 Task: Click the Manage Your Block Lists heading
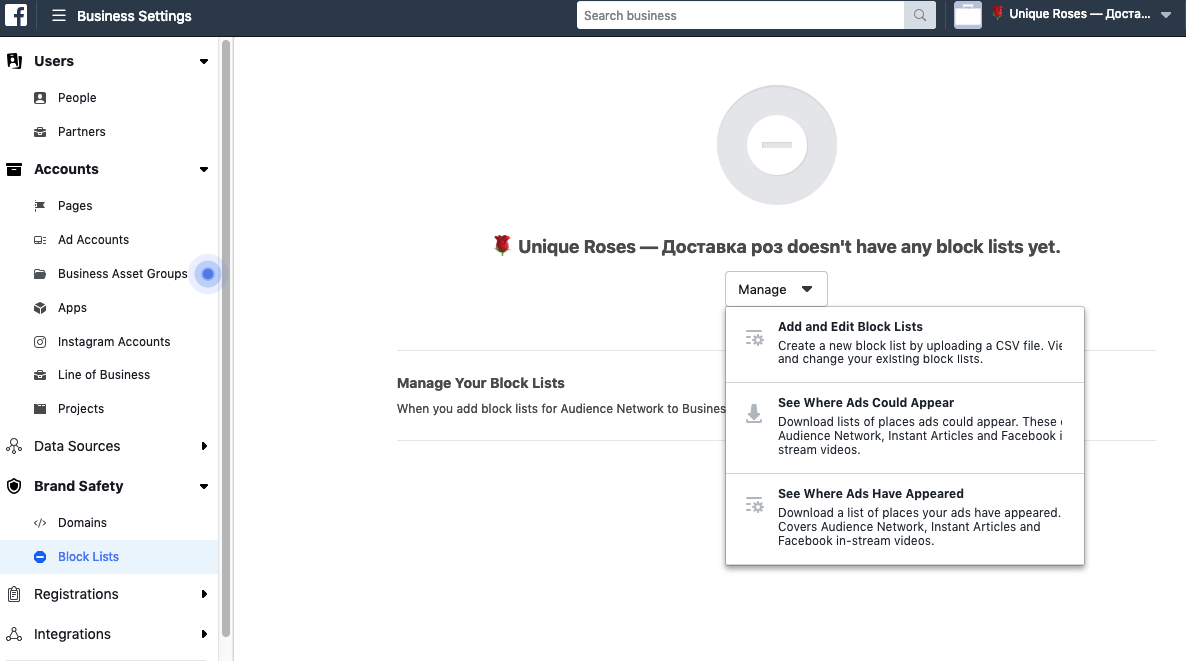pos(480,383)
